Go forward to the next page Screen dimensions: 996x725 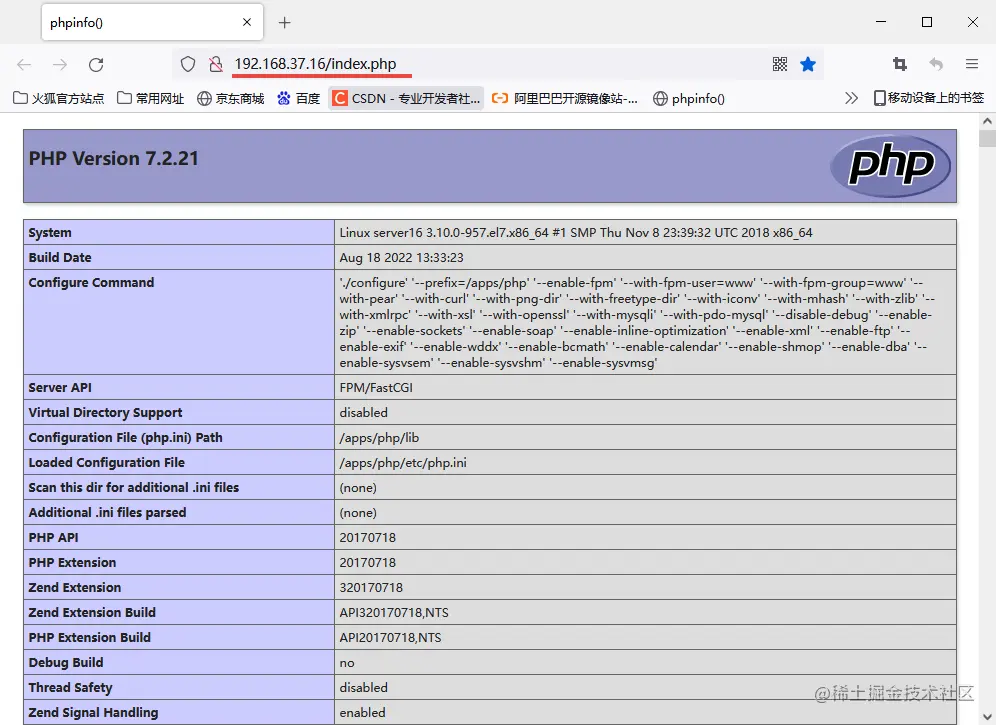coord(60,64)
